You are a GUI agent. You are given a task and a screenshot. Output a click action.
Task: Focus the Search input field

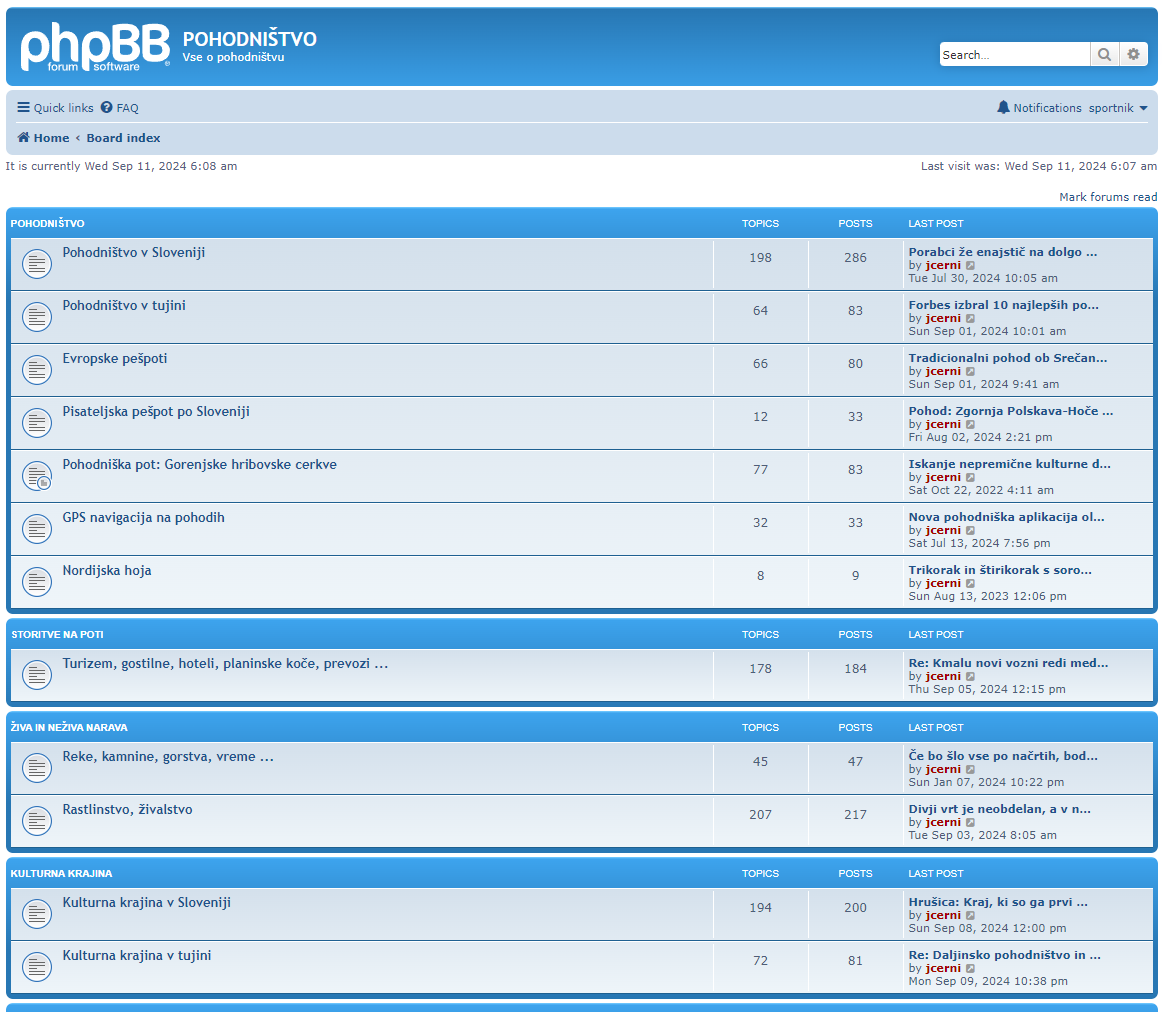tap(1013, 55)
